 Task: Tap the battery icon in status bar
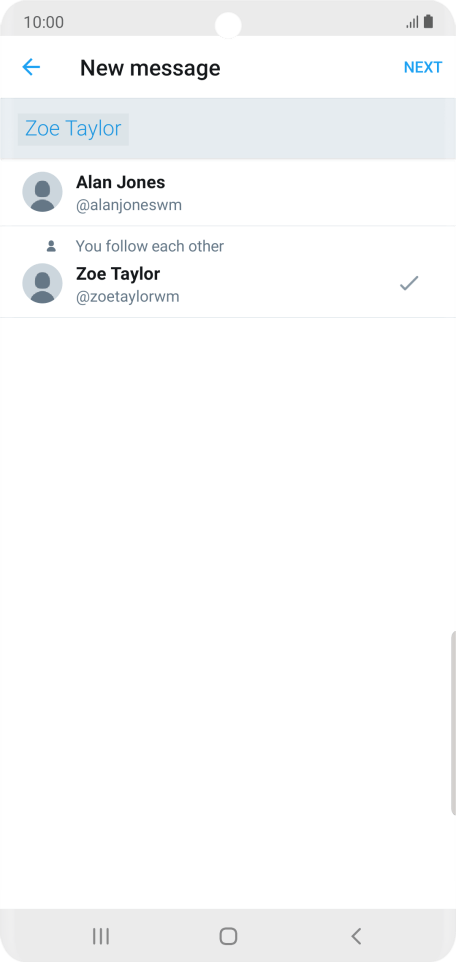428,22
